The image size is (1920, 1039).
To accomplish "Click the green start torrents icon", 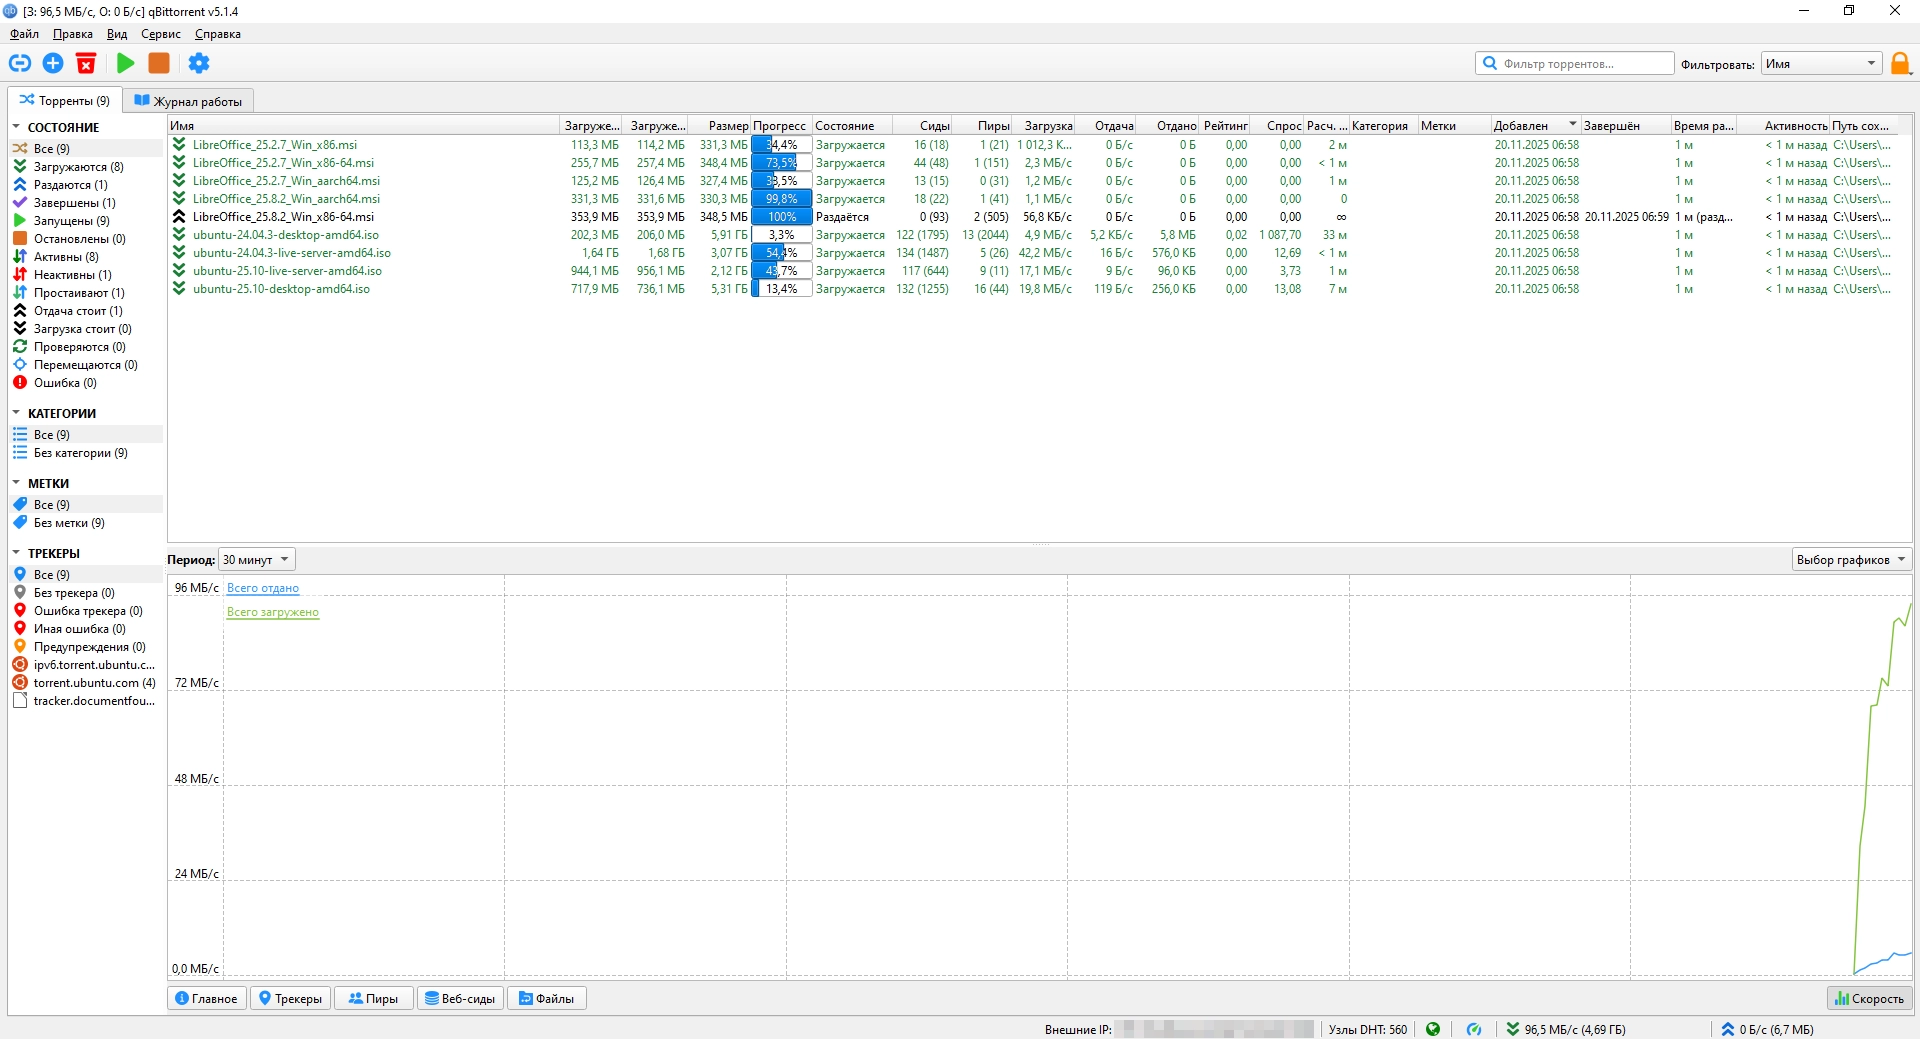I will pos(125,63).
